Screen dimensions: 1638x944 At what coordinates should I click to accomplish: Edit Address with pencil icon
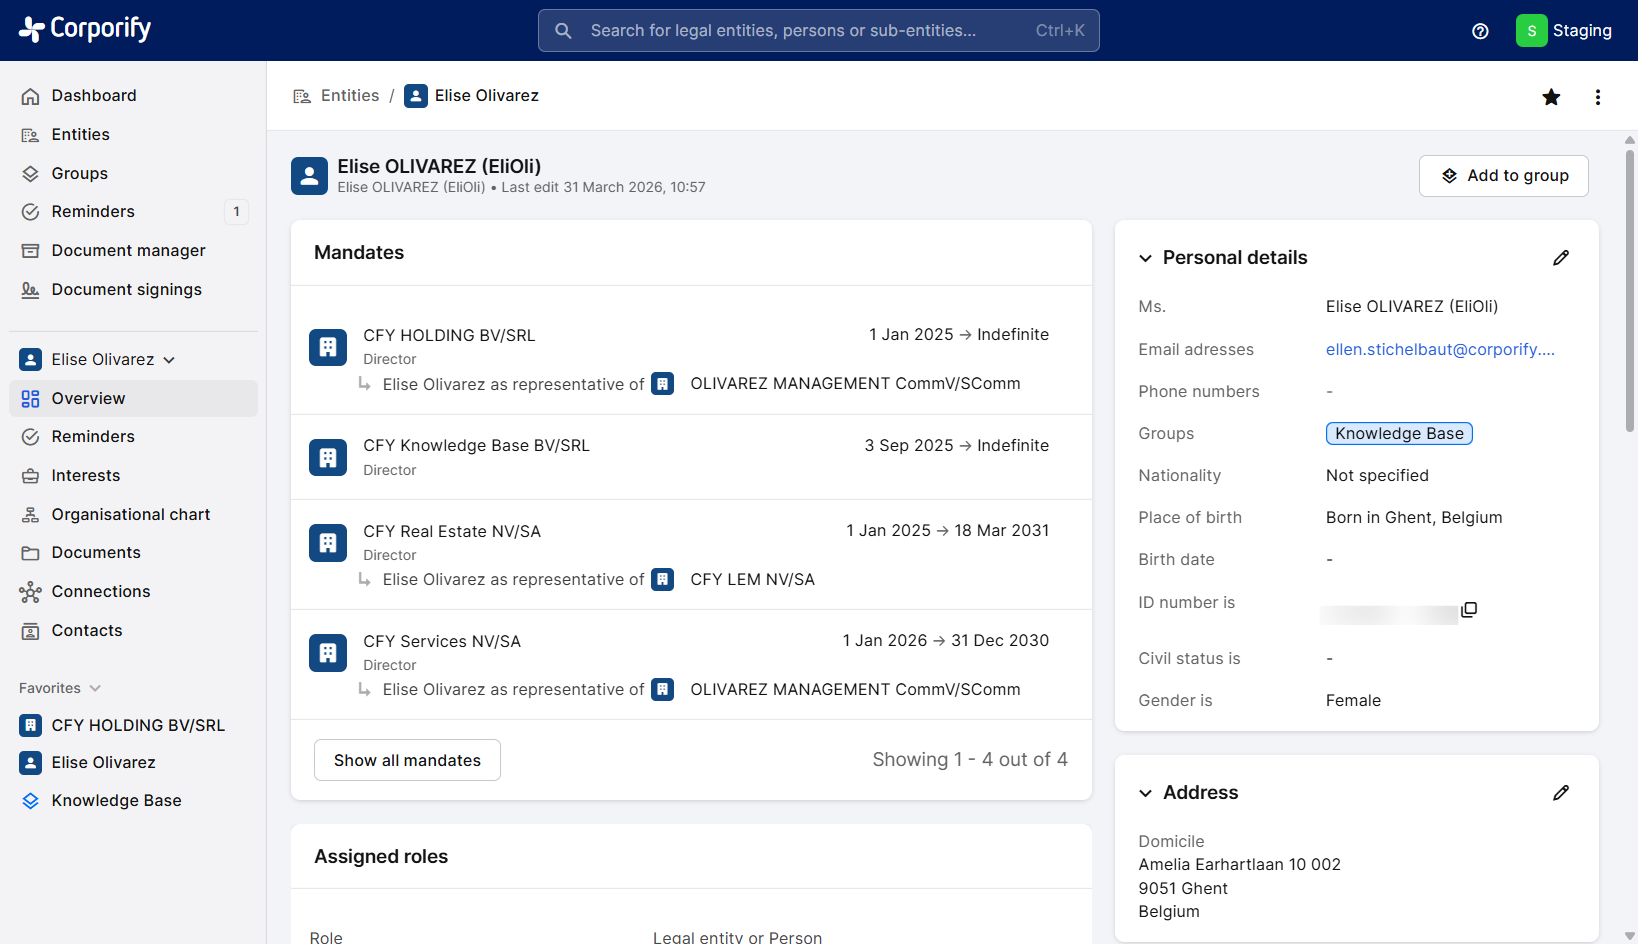coord(1561,793)
